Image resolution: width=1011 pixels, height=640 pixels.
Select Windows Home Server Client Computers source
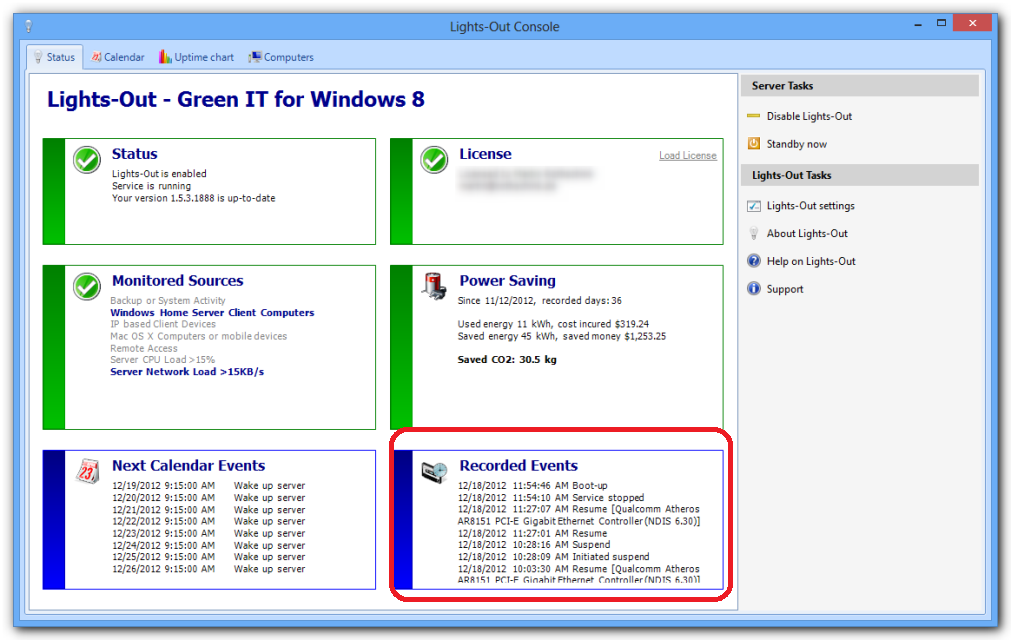(x=212, y=313)
